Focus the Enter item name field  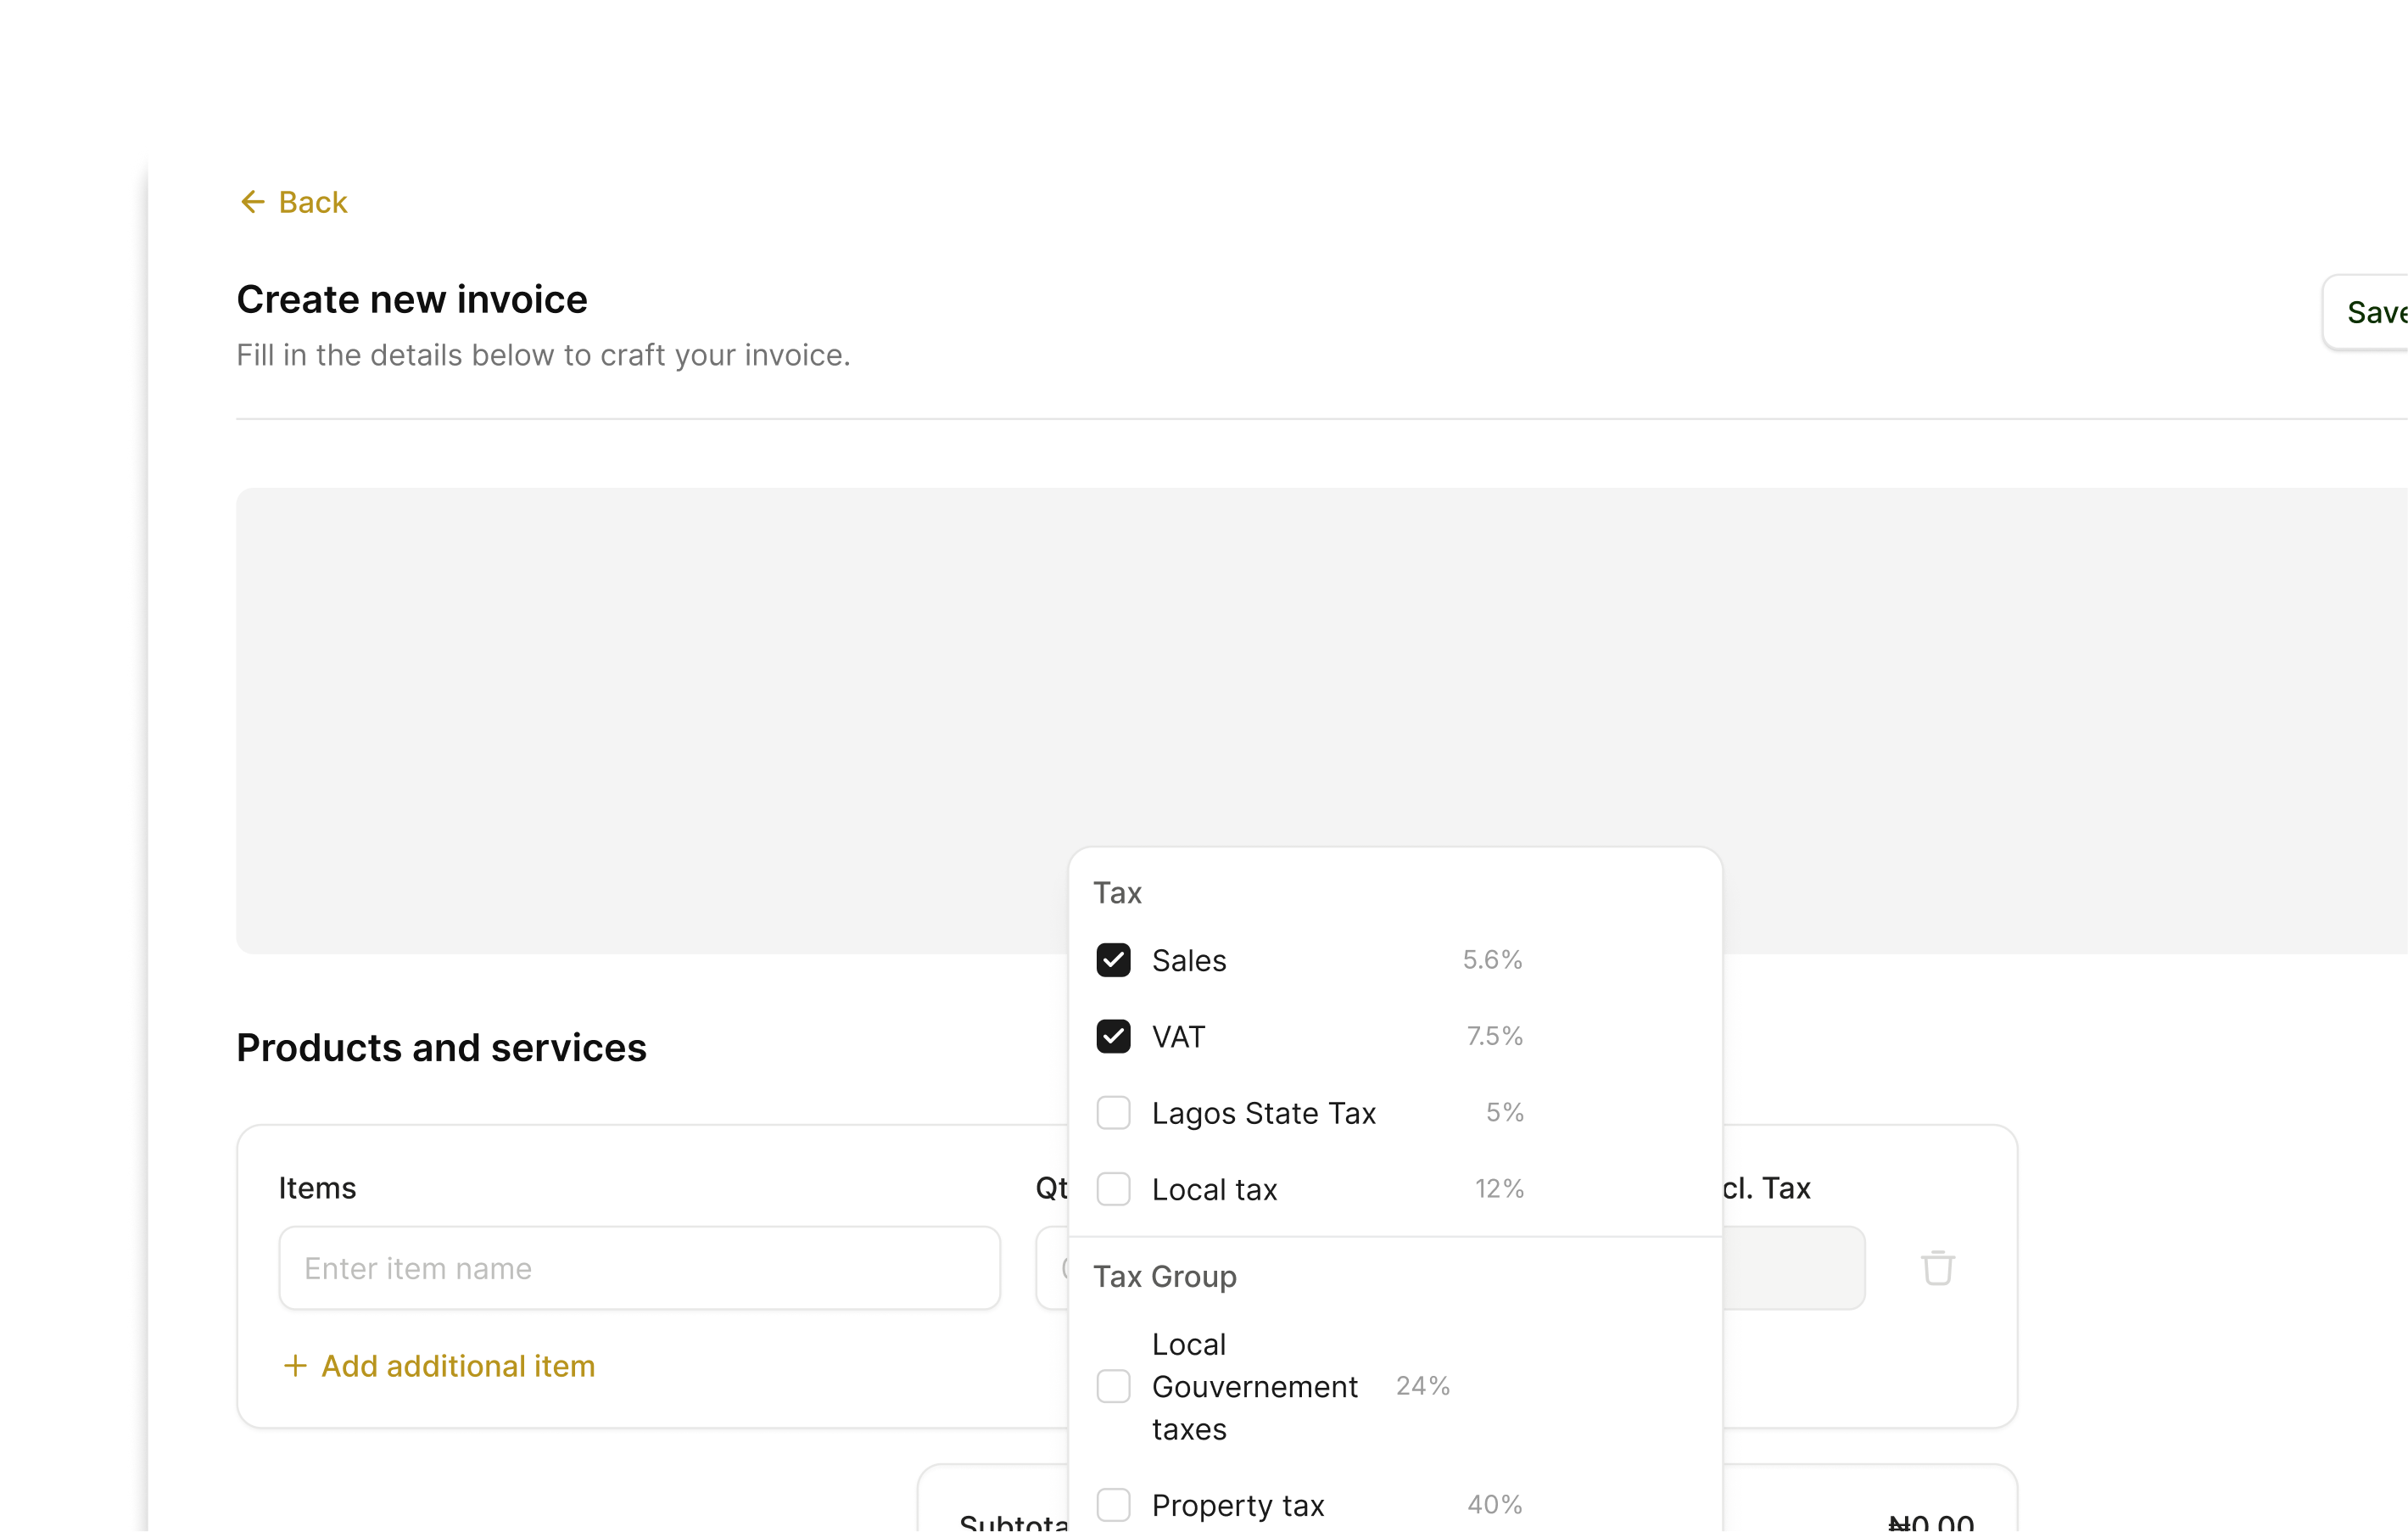point(640,1268)
